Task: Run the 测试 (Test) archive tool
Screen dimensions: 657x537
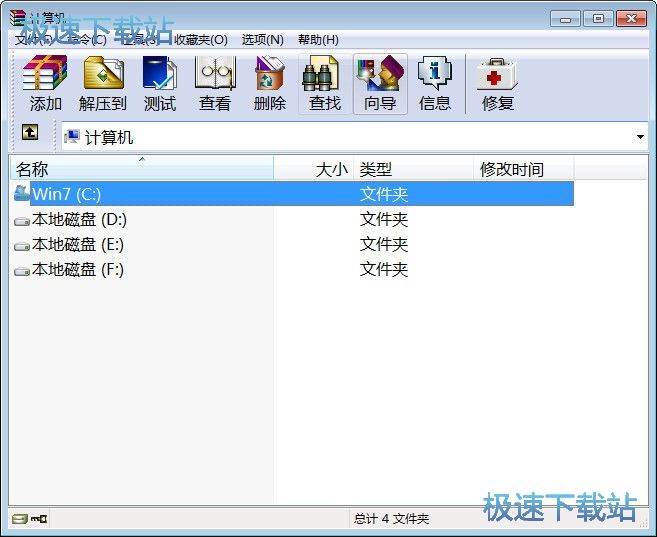Action: point(159,82)
